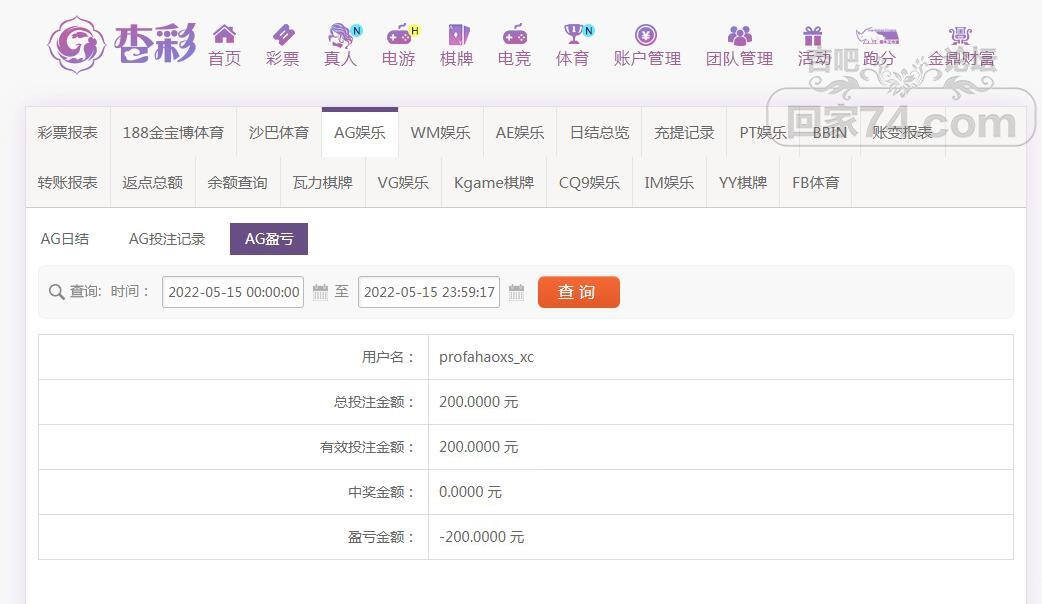Open the 首页 home icon

point(225,35)
